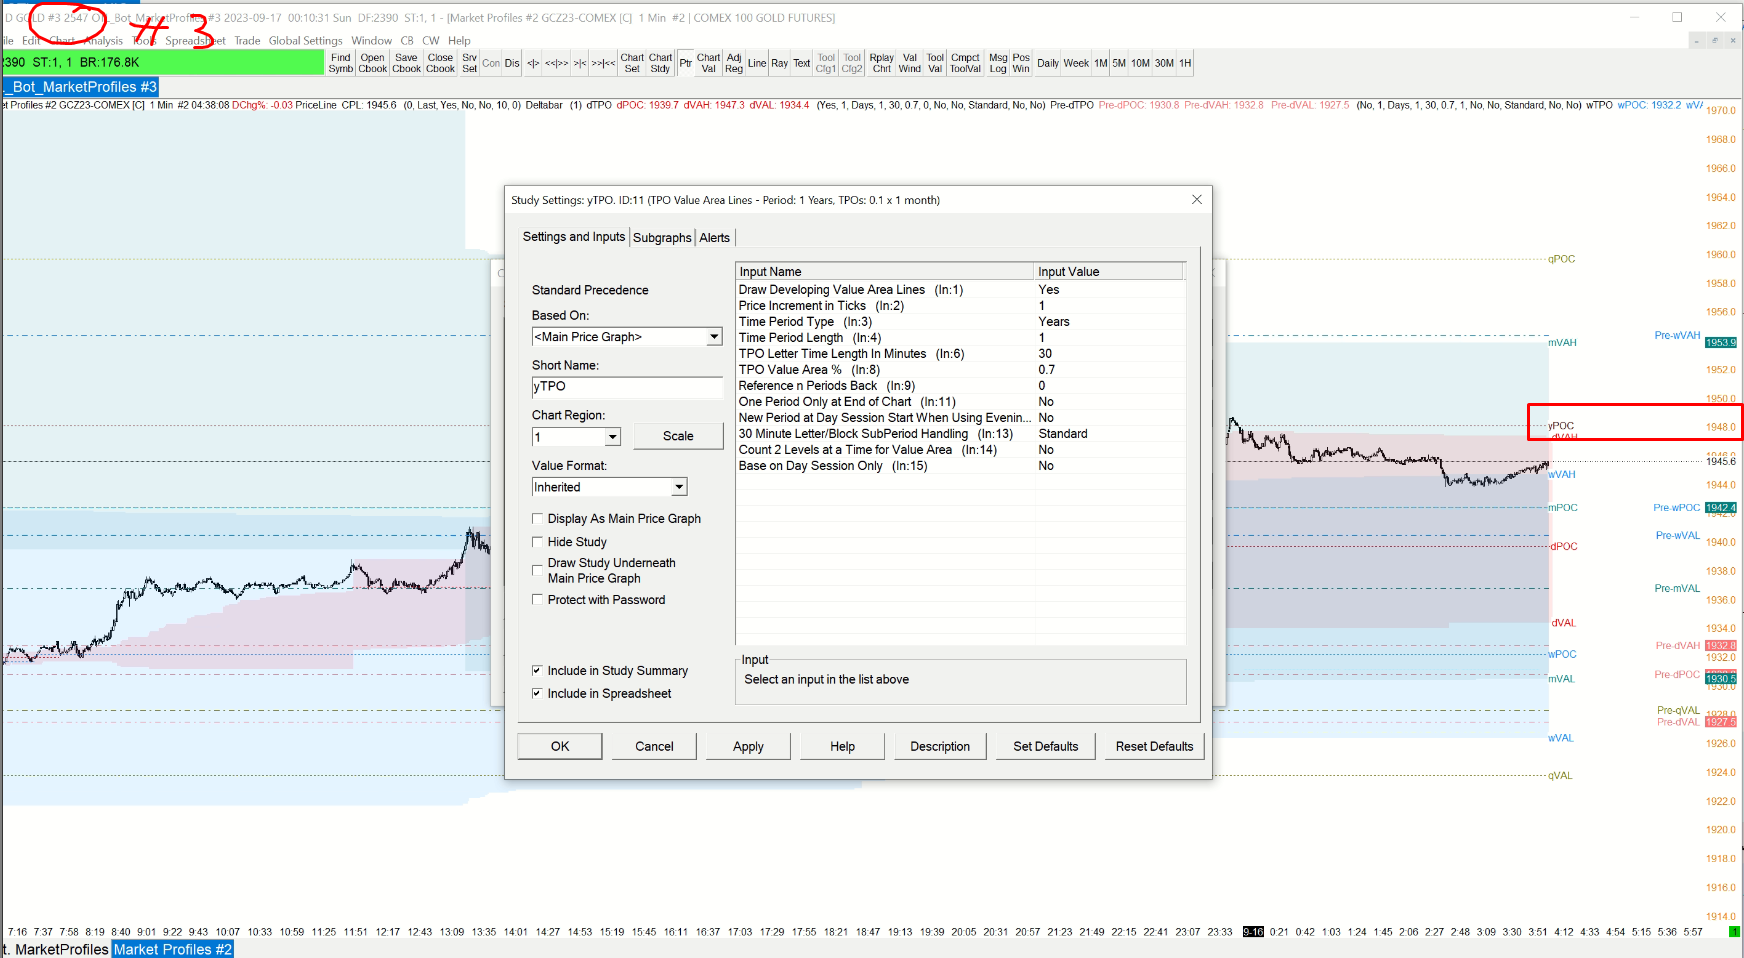
Task: Click the Apply button
Action: click(x=748, y=746)
